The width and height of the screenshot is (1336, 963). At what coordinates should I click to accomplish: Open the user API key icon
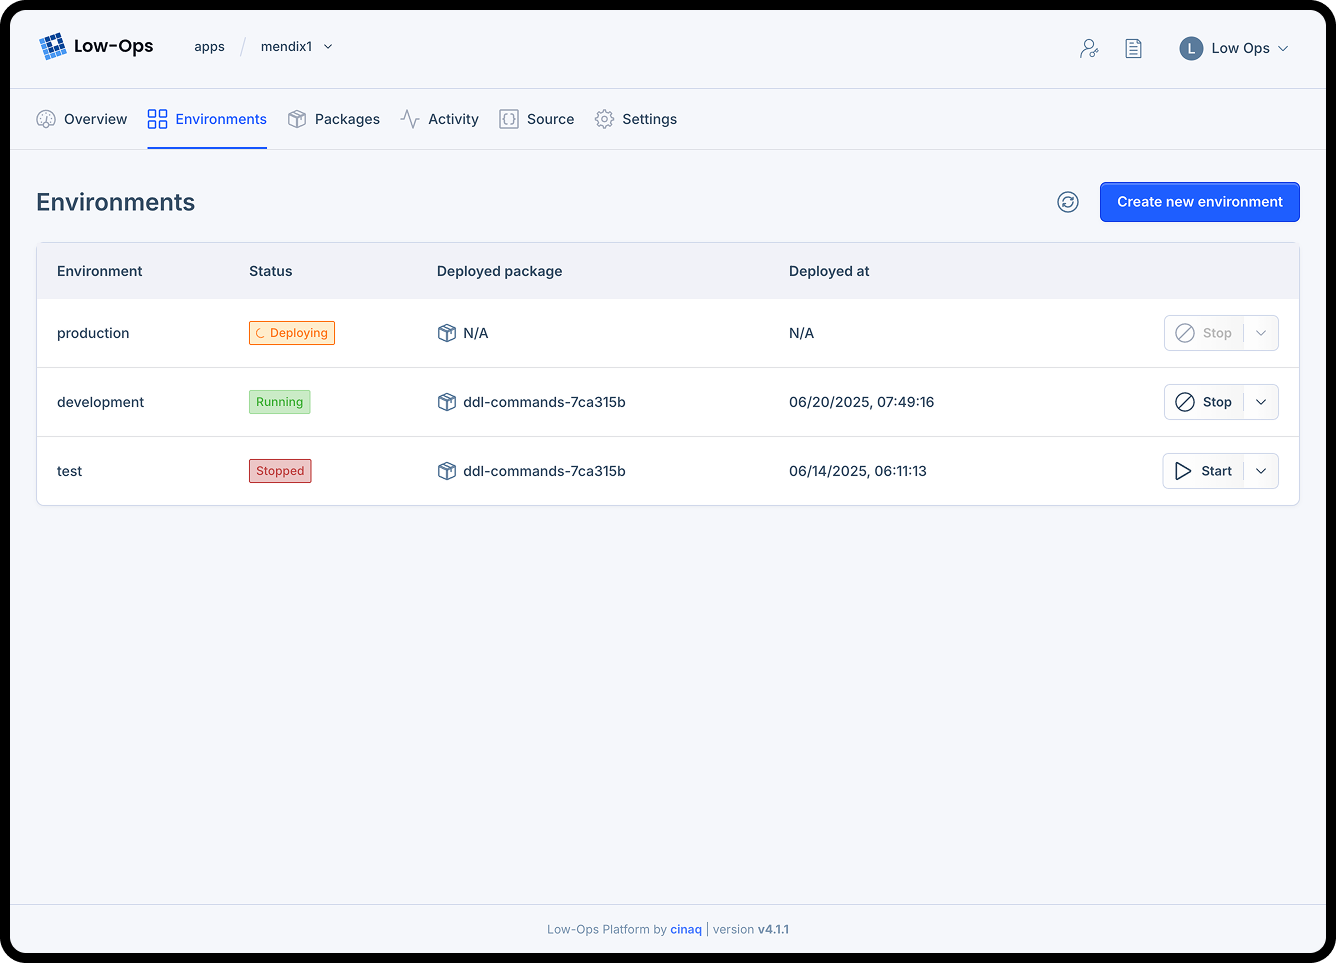pyautogui.click(x=1089, y=47)
